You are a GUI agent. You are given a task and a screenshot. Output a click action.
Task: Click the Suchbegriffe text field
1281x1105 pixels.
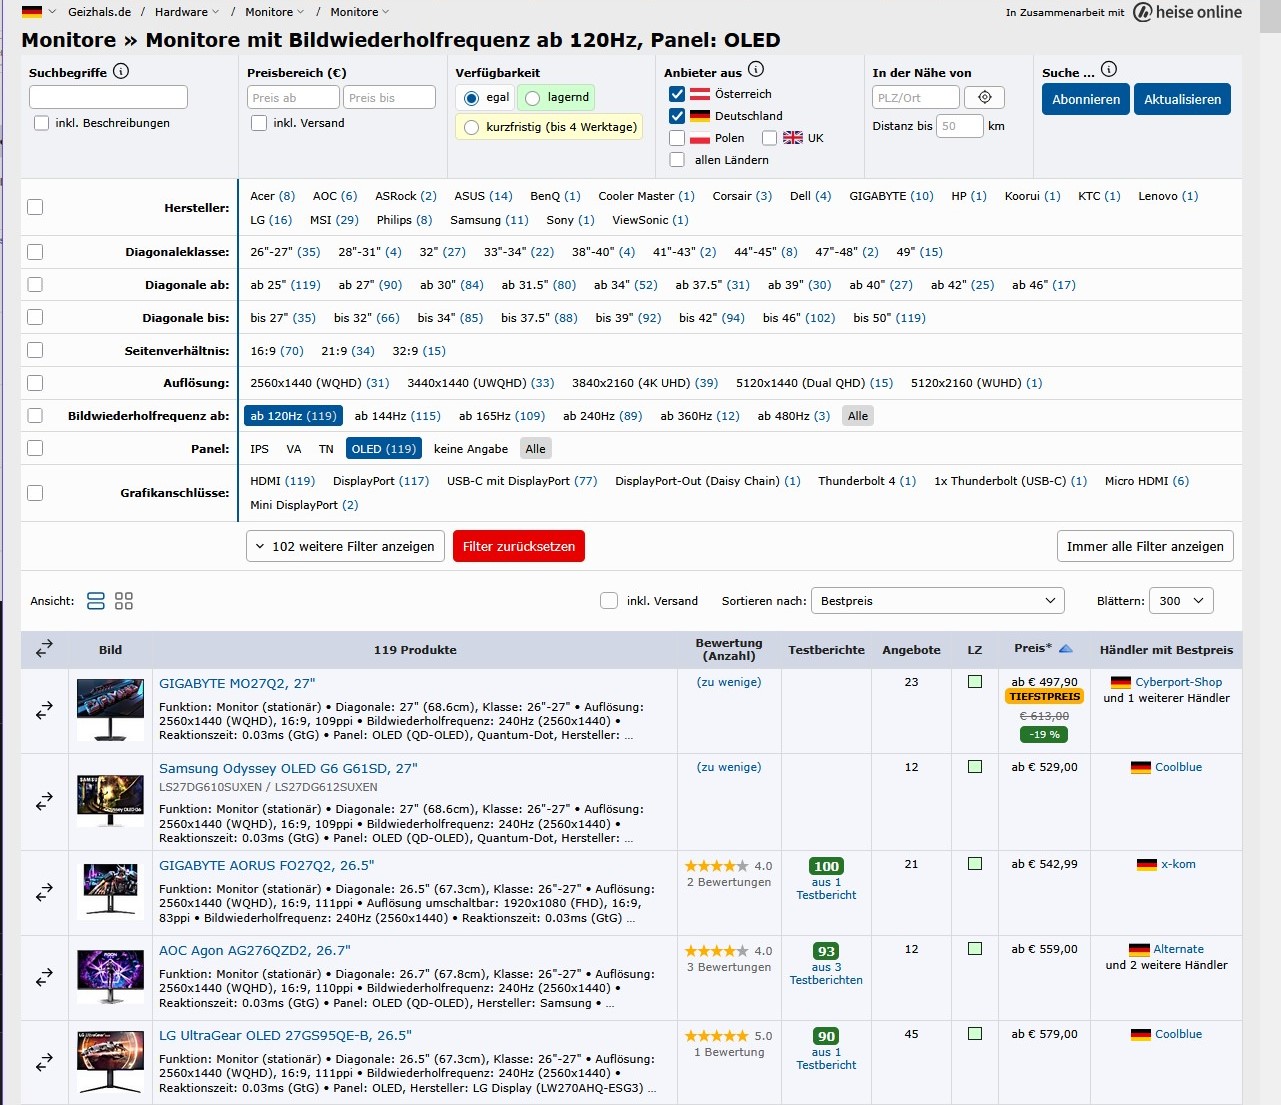tap(108, 97)
